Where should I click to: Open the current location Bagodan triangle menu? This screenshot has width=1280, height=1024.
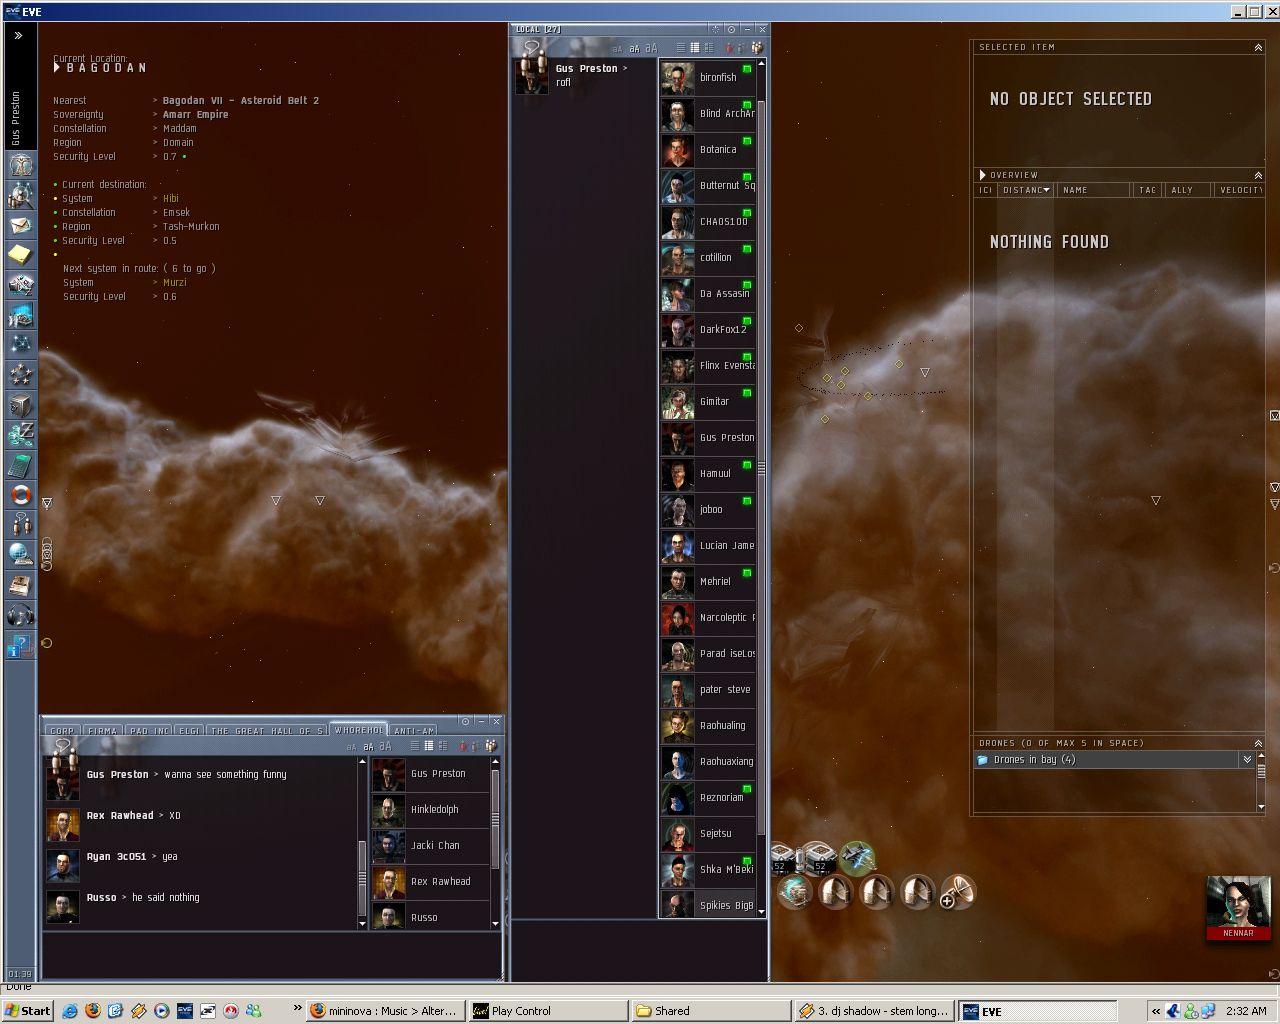tap(57, 68)
